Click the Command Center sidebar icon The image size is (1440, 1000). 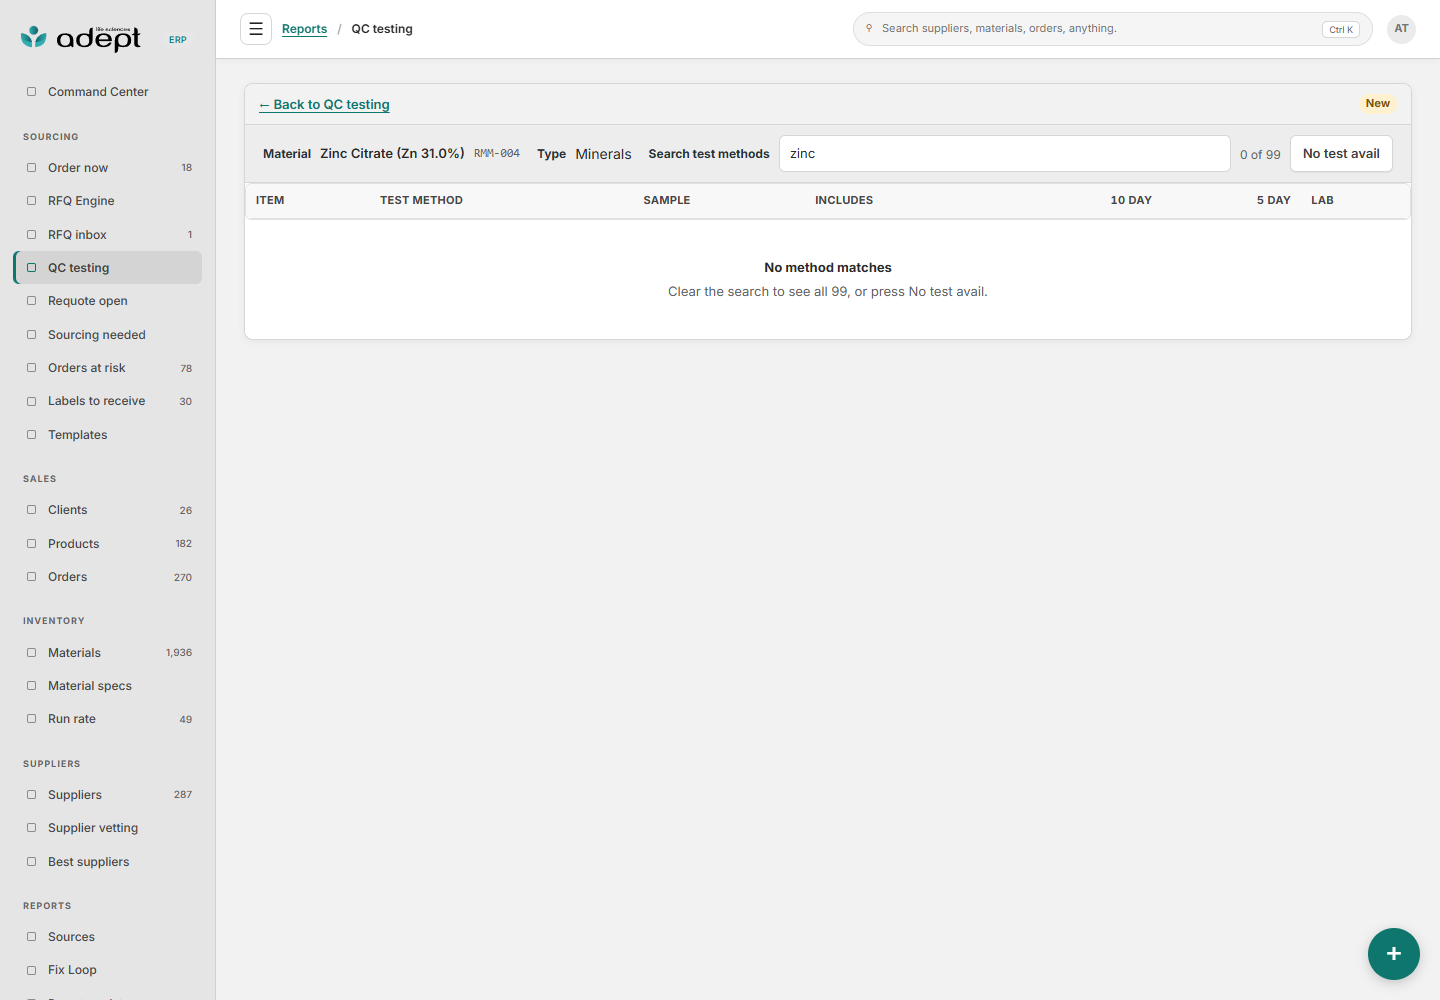[x=31, y=92]
